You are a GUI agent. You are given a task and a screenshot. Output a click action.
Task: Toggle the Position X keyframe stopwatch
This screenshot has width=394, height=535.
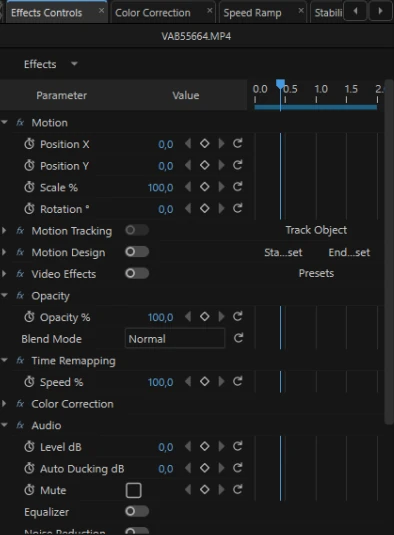[x=29, y=144]
